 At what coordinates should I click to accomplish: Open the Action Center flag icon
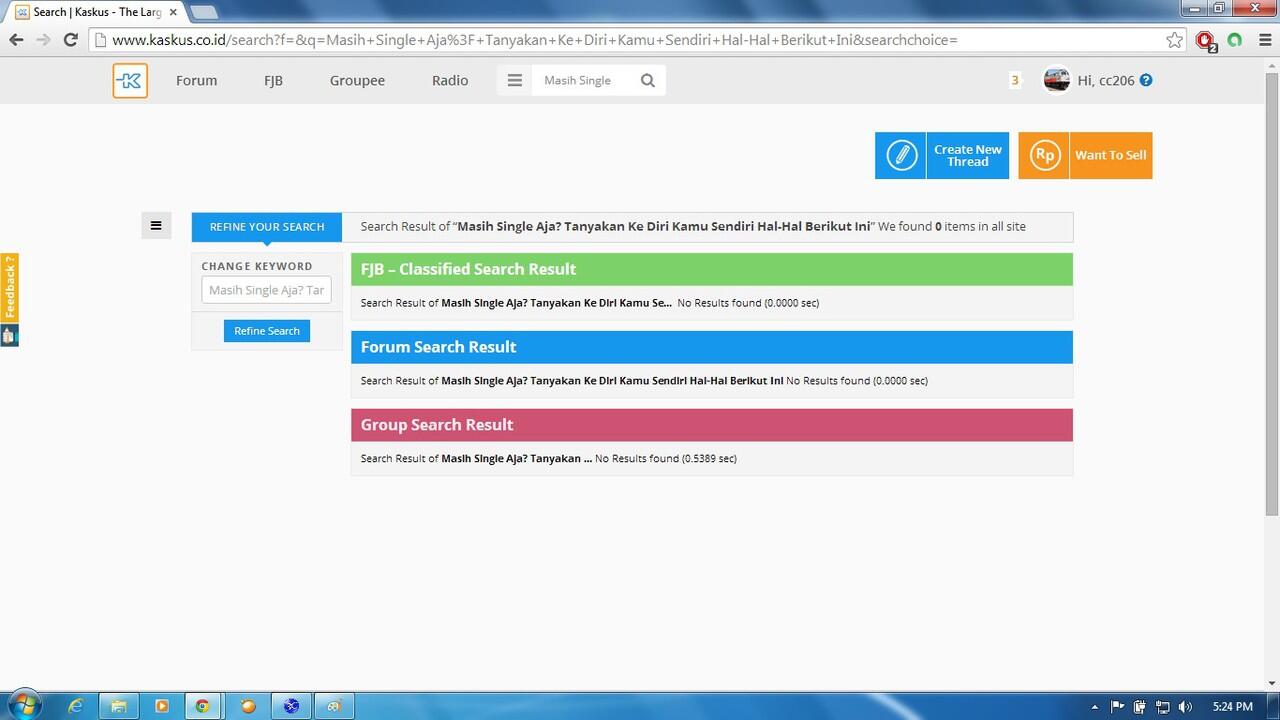(x=1118, y=707)
